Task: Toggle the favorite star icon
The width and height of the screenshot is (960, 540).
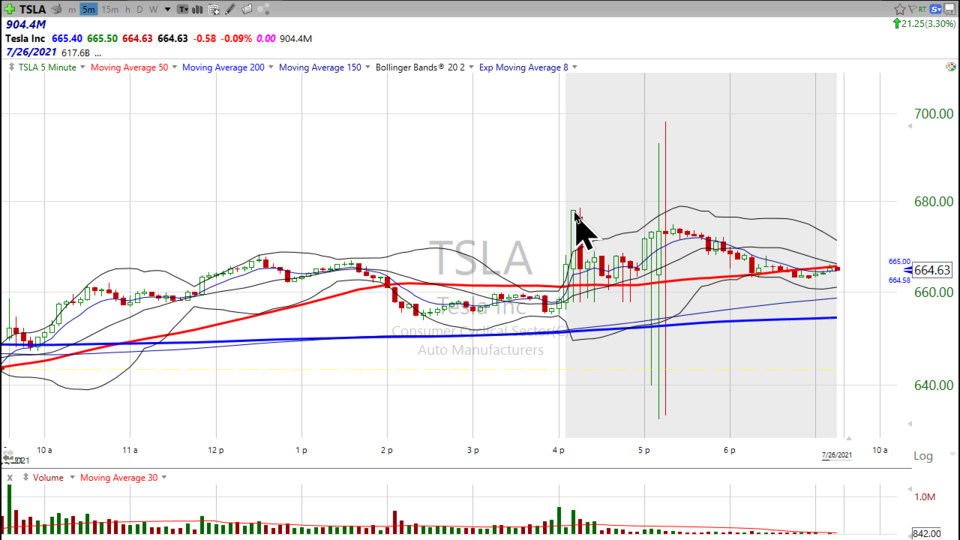Action: [899, 9]
